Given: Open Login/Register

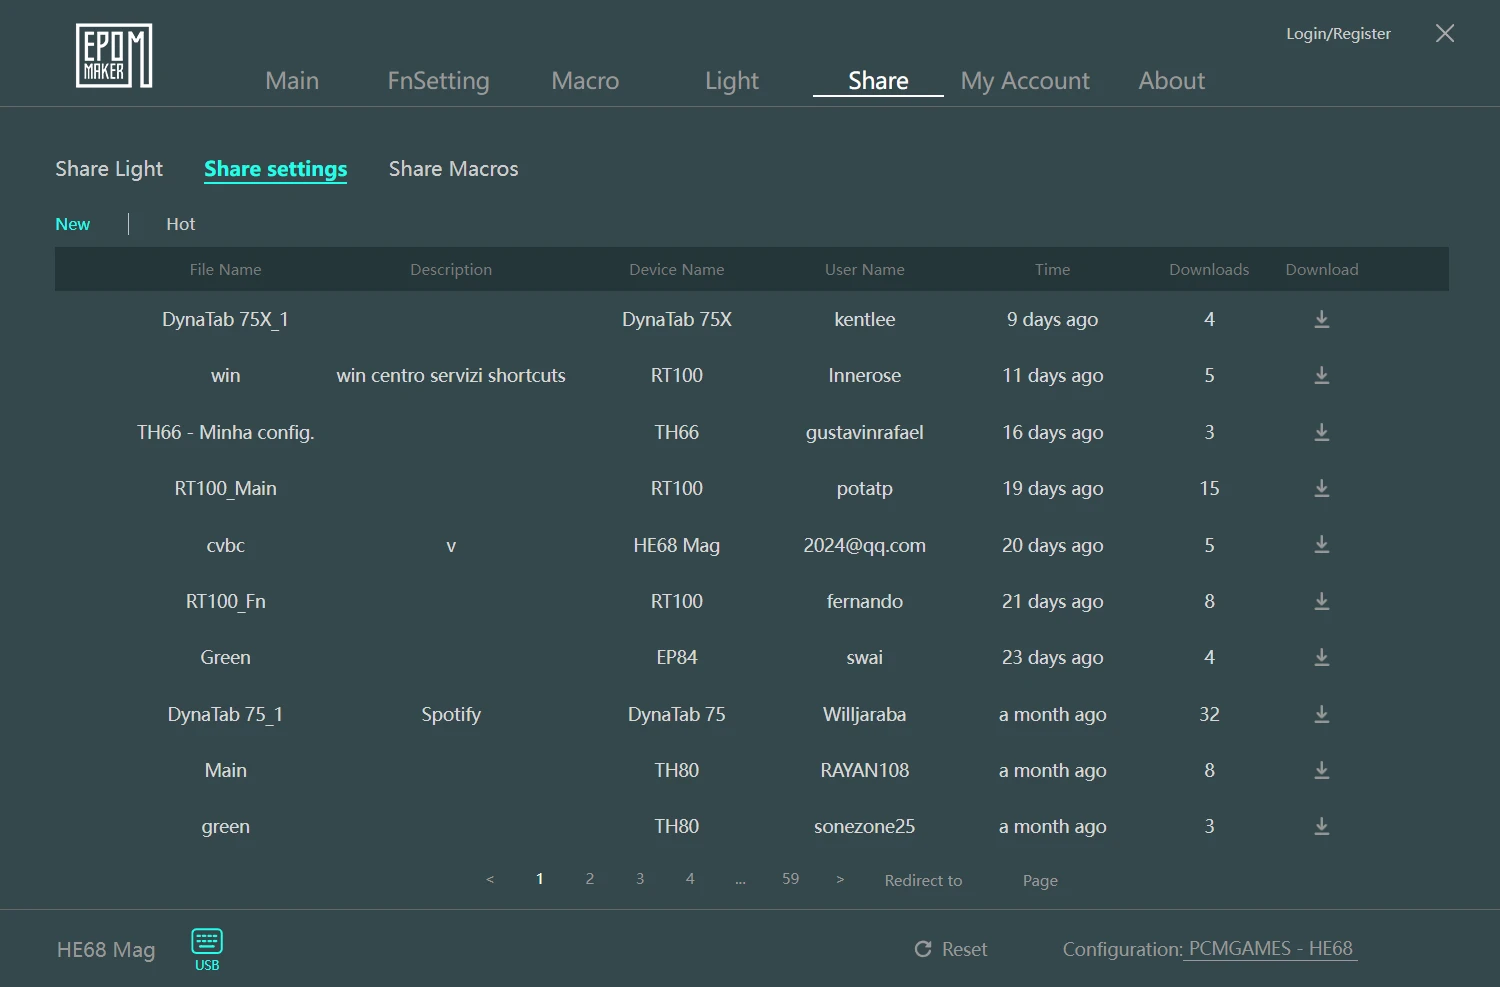Looking at the screenshot, I should tap(1338, 33).
